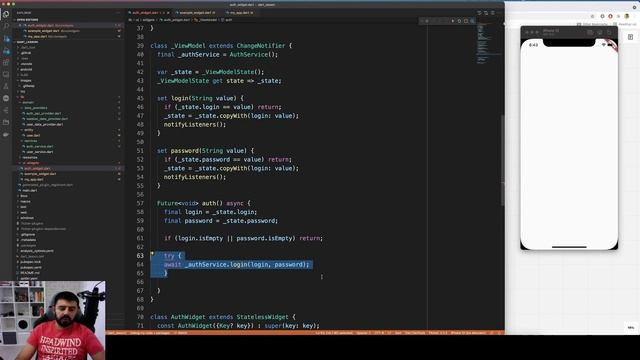Image resolution: width=640 pixels, height=360 pixels.
Task: Click the Continue play icon in debug toolbar
Action: (453, 21)
